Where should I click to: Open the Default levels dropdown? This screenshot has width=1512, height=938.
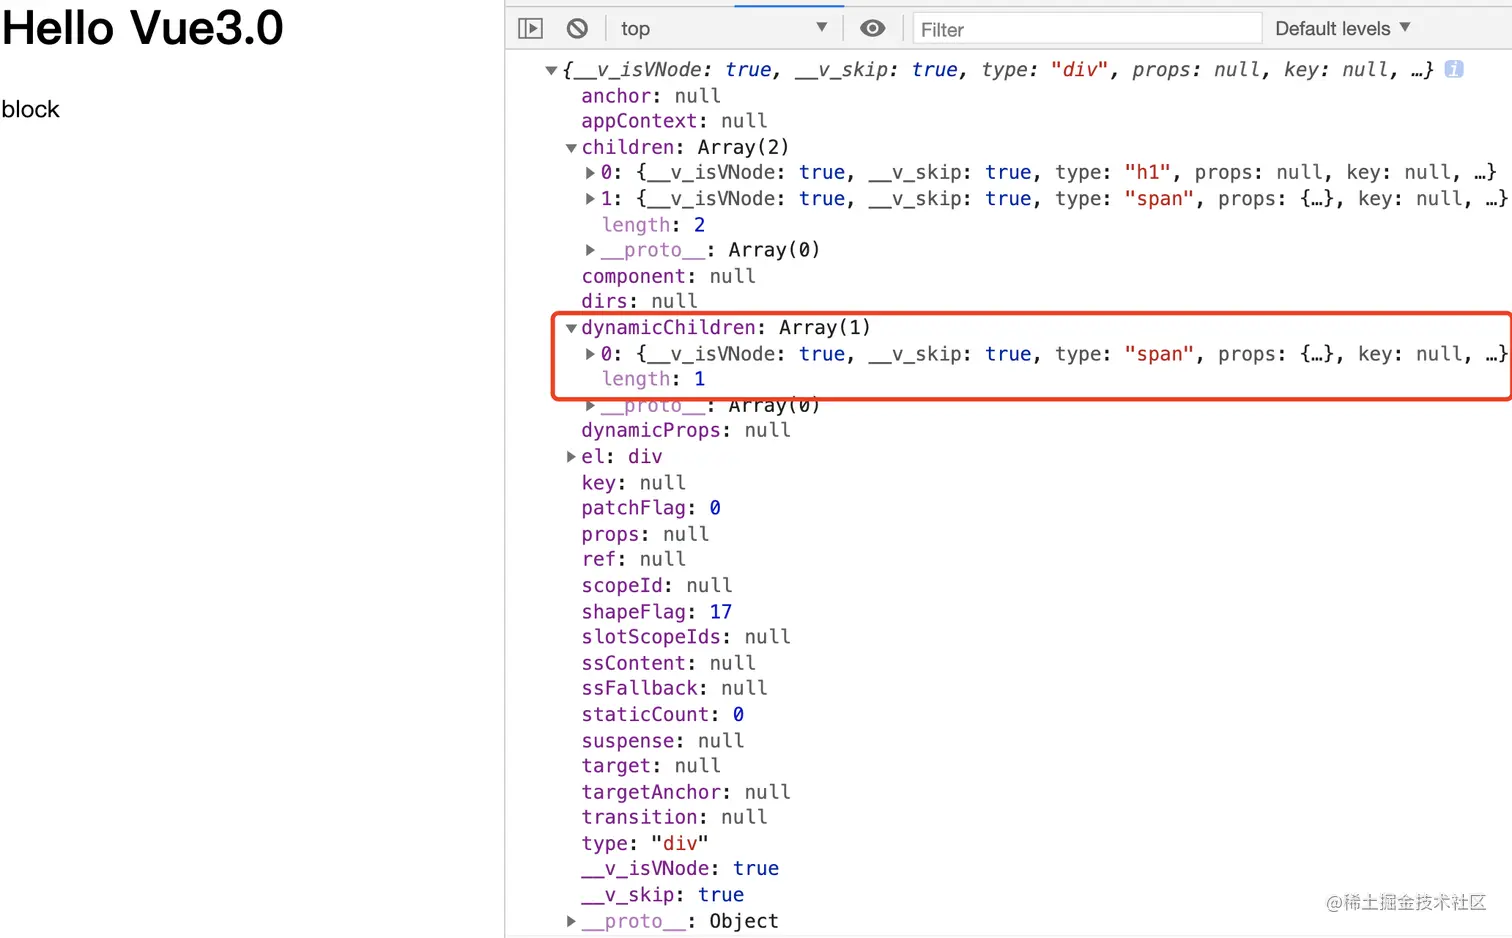[x=1342, y=28]
